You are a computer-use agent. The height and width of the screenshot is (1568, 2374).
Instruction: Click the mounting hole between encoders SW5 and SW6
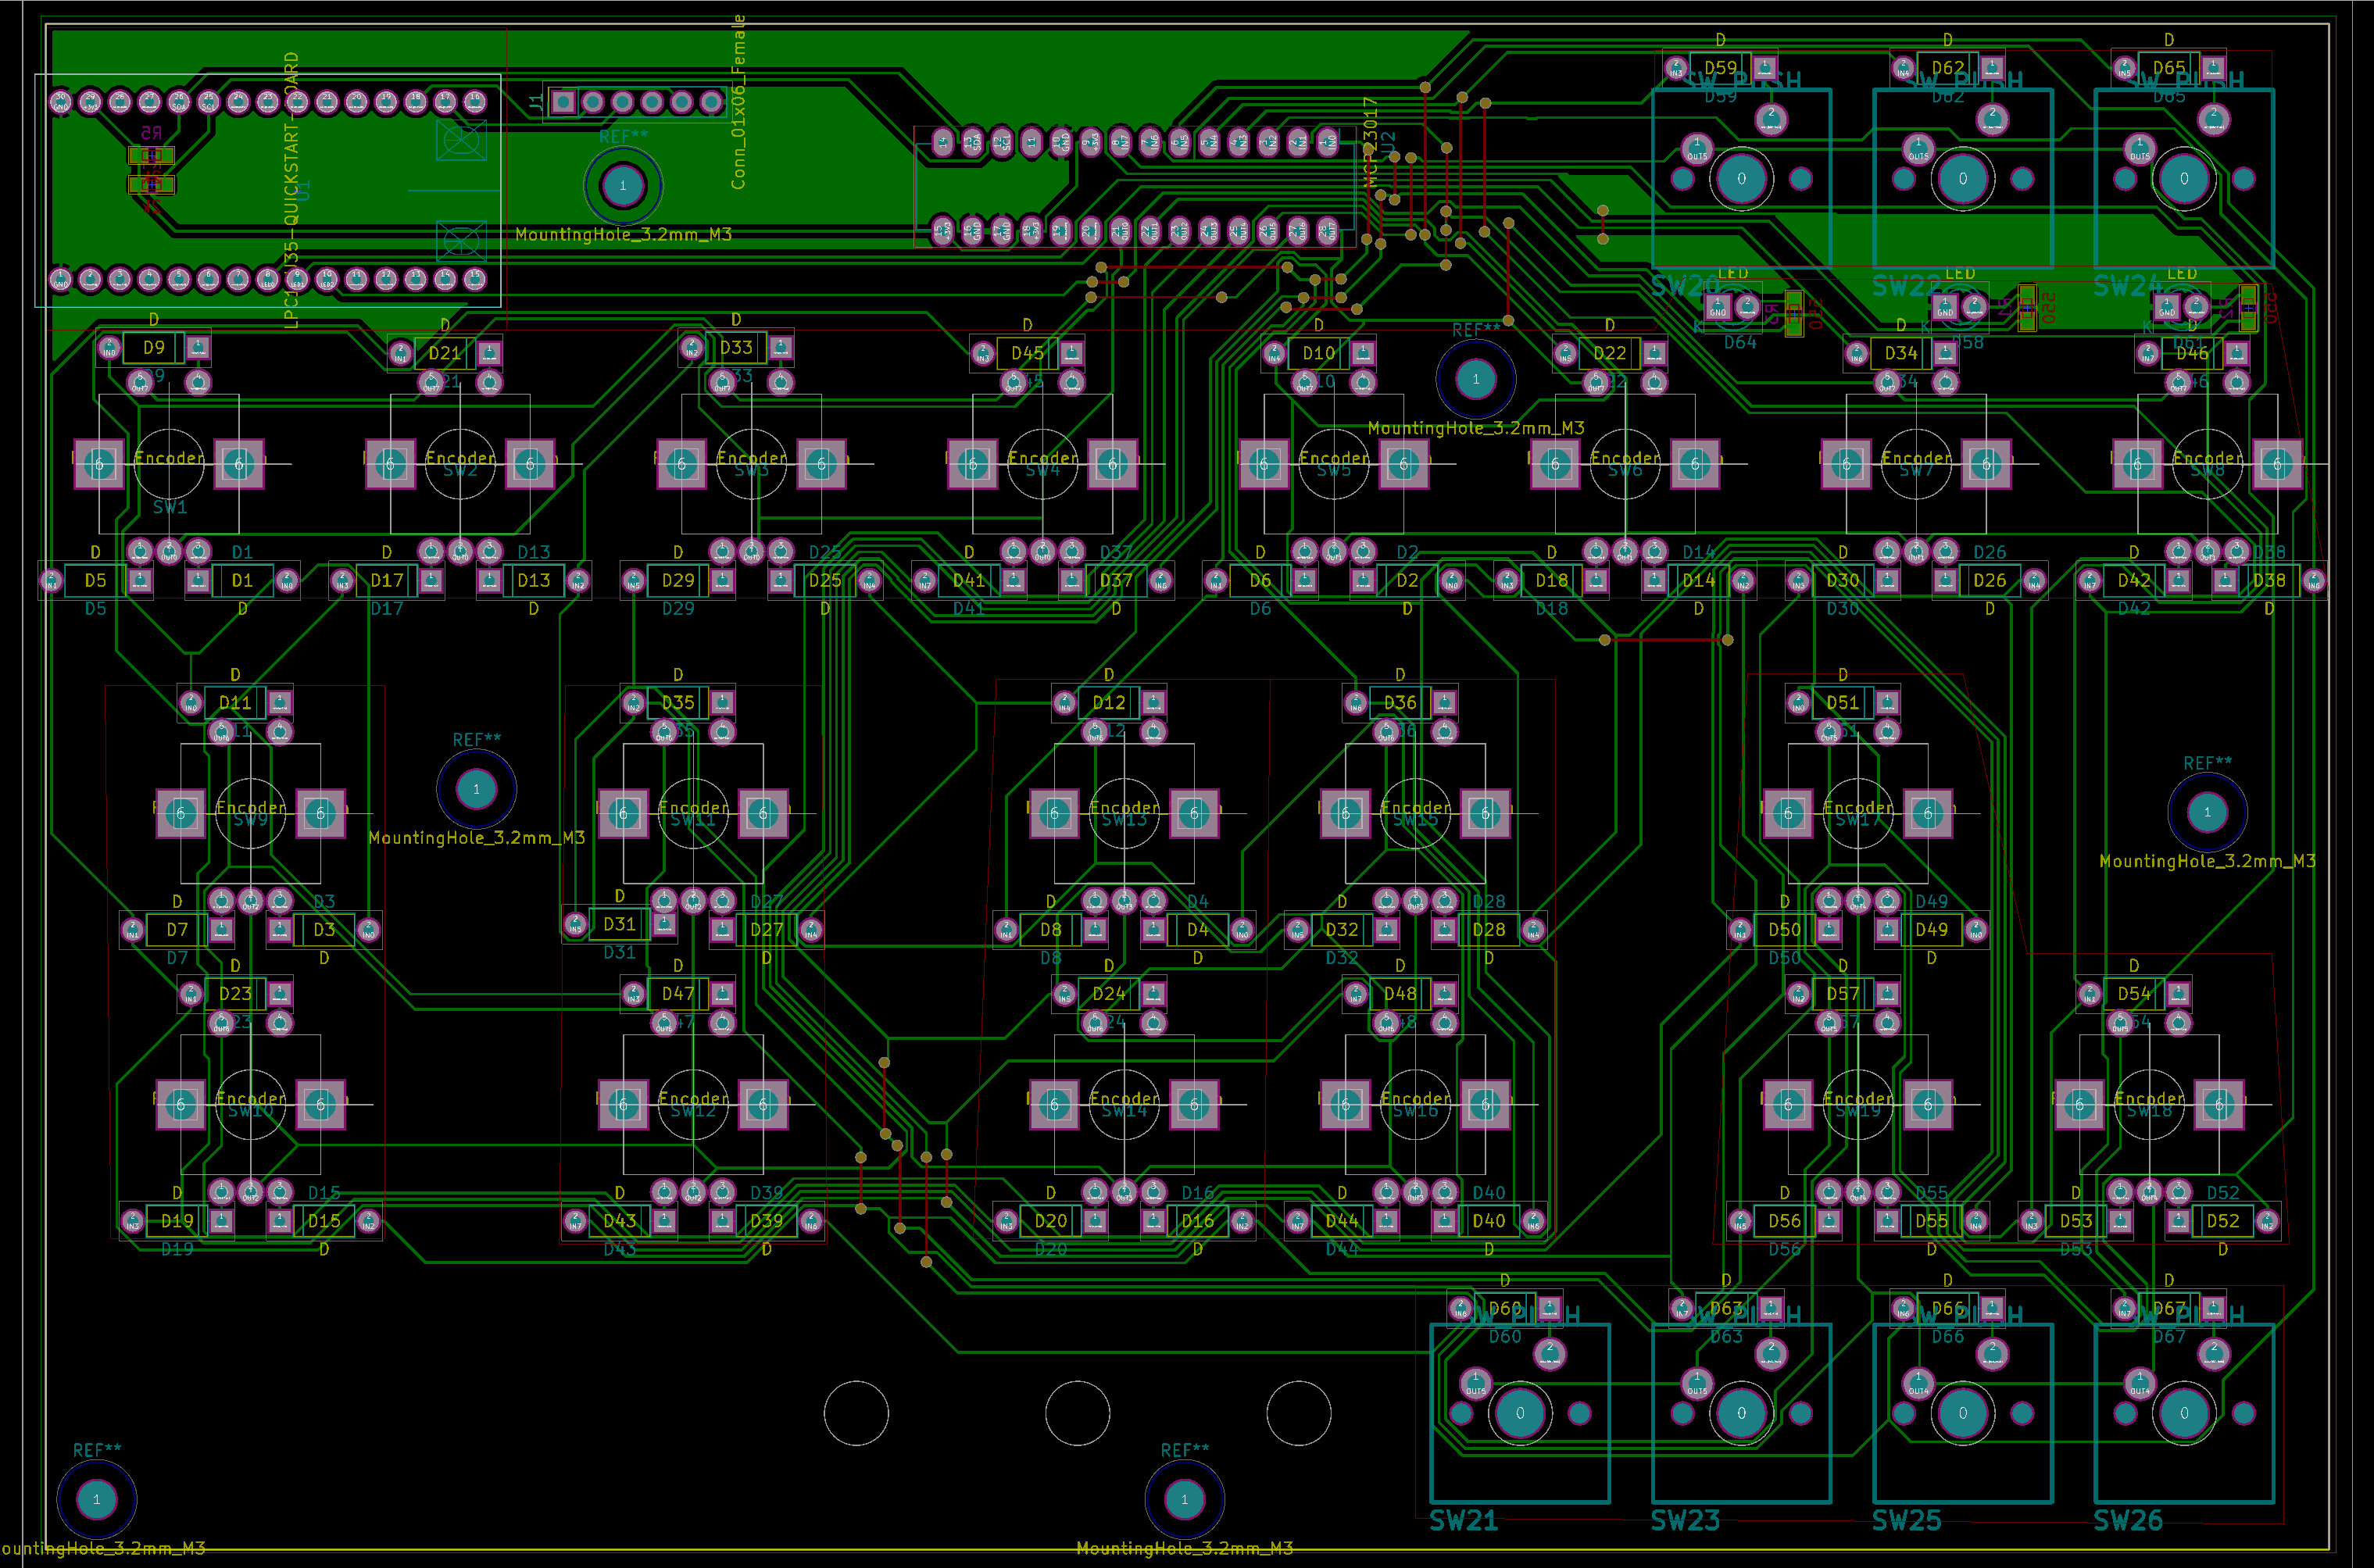[x=1475, y=379]
